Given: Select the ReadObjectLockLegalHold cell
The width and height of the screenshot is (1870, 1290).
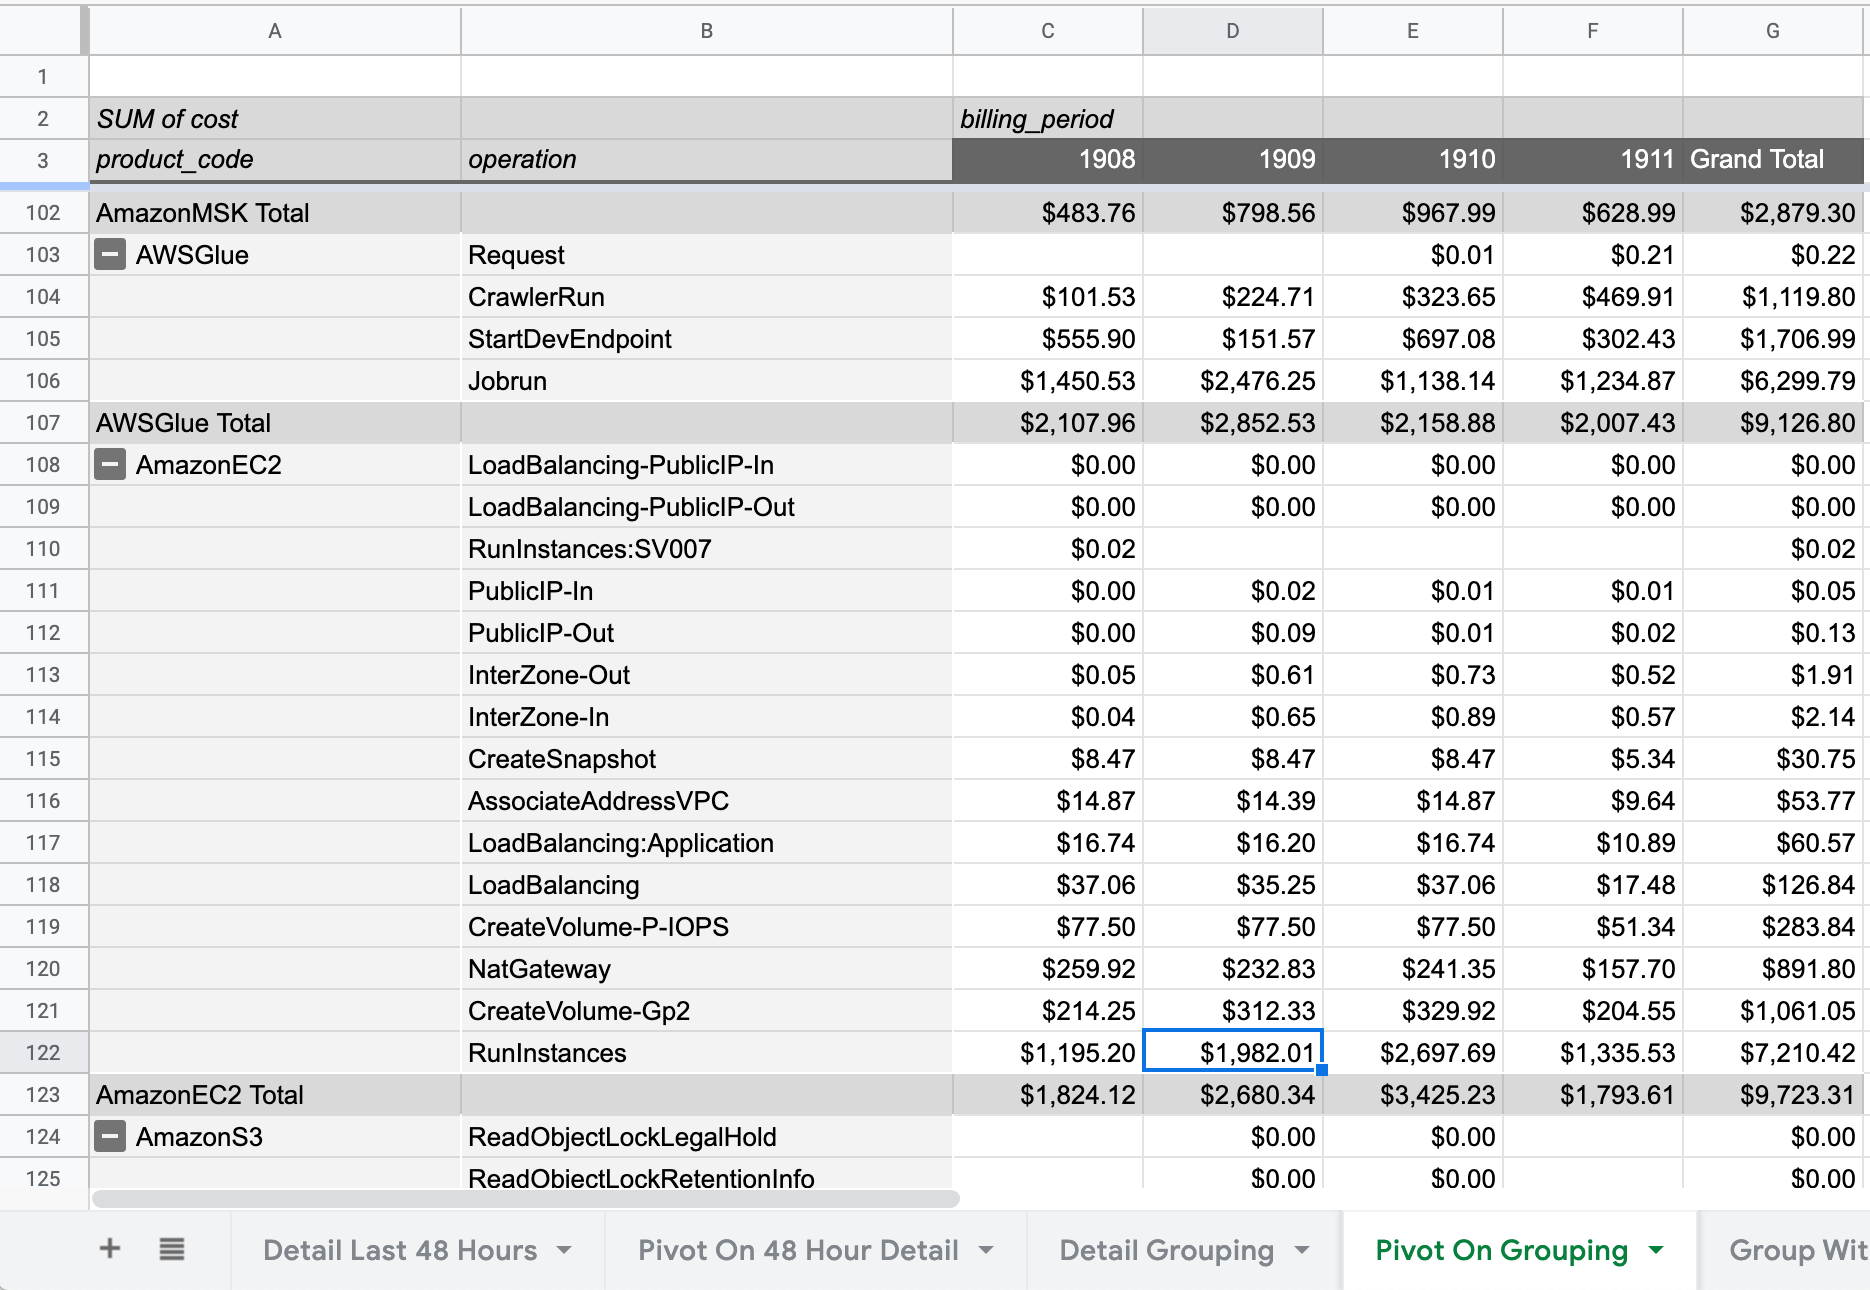Looking at the screenshot, I should coord(707,1137).
